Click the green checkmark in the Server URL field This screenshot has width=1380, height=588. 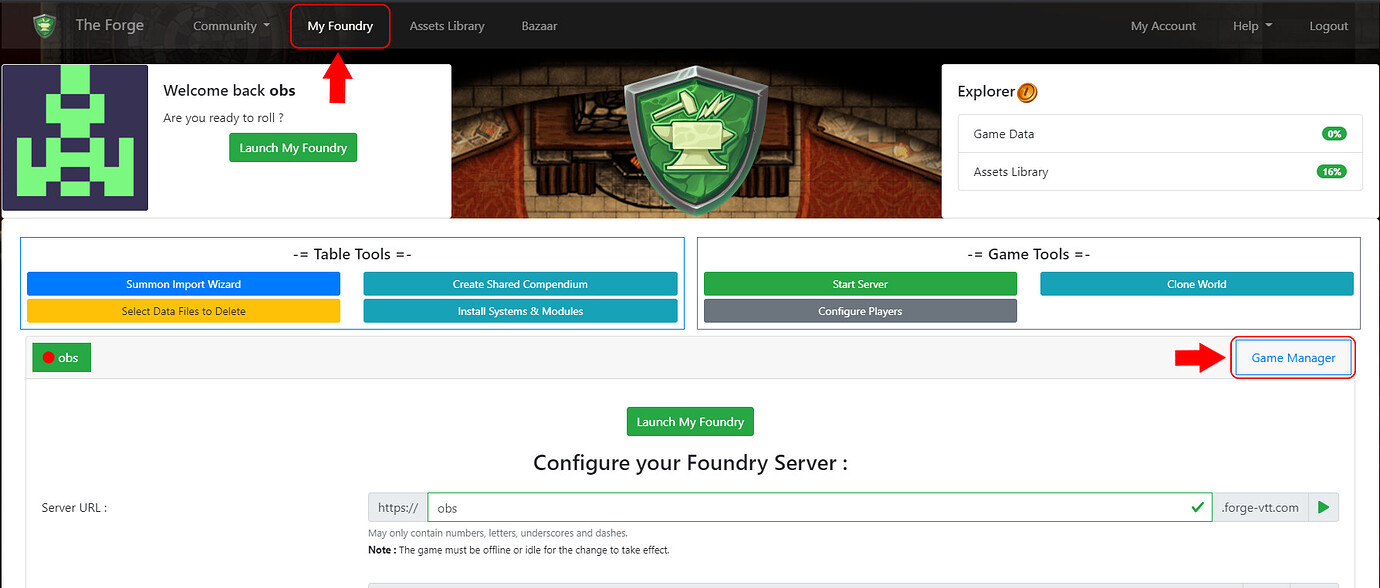pos(1197,507)
